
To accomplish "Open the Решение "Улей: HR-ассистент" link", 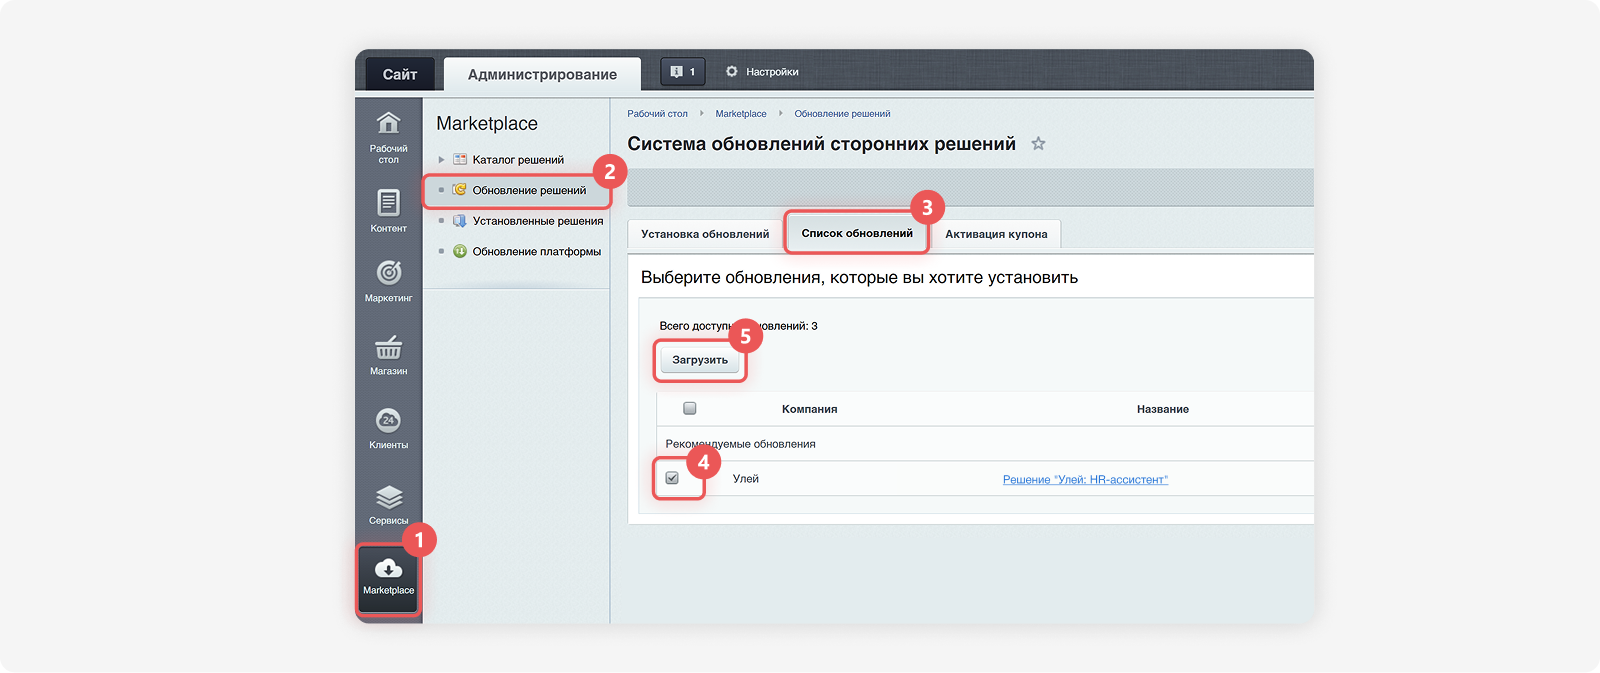I will click(x=1085, y=480).
